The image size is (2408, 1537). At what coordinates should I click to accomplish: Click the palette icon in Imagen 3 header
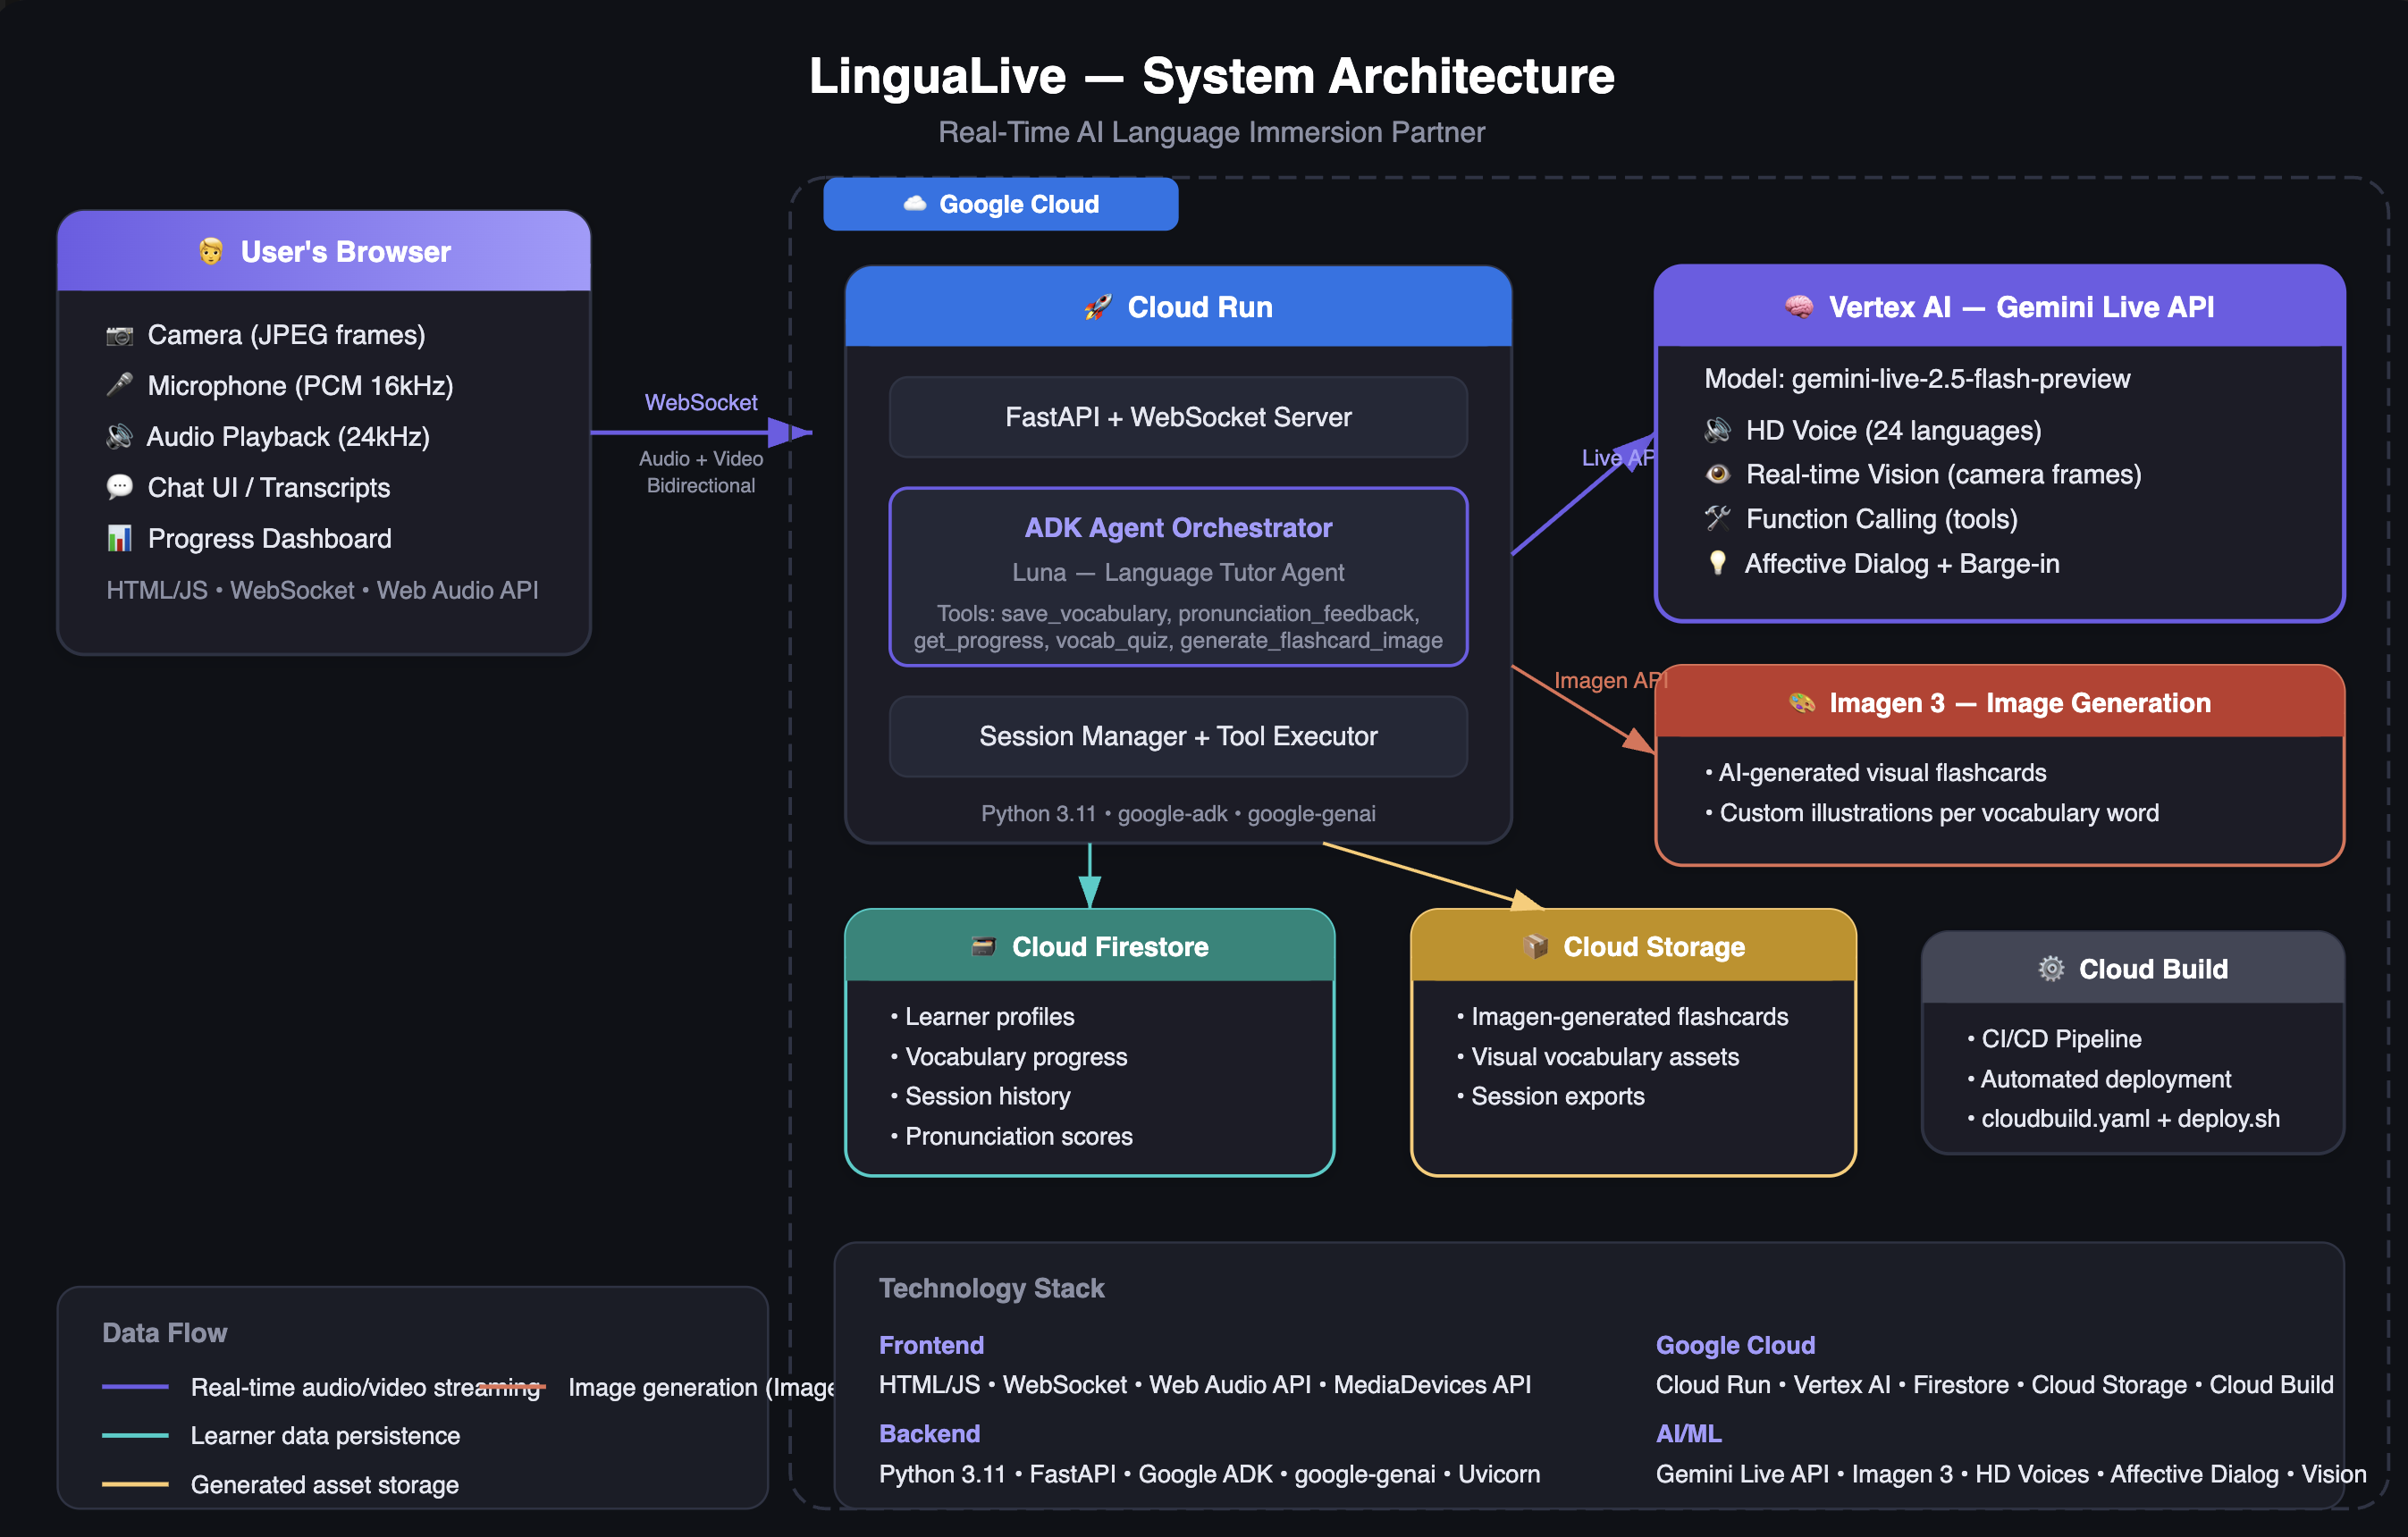(1801, 703)
